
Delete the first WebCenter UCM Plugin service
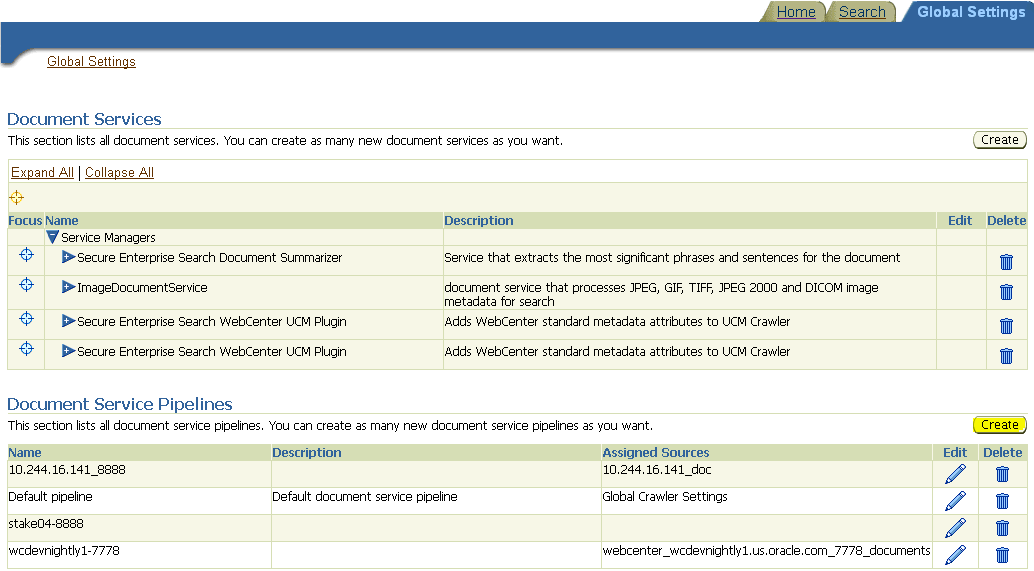1006,326
